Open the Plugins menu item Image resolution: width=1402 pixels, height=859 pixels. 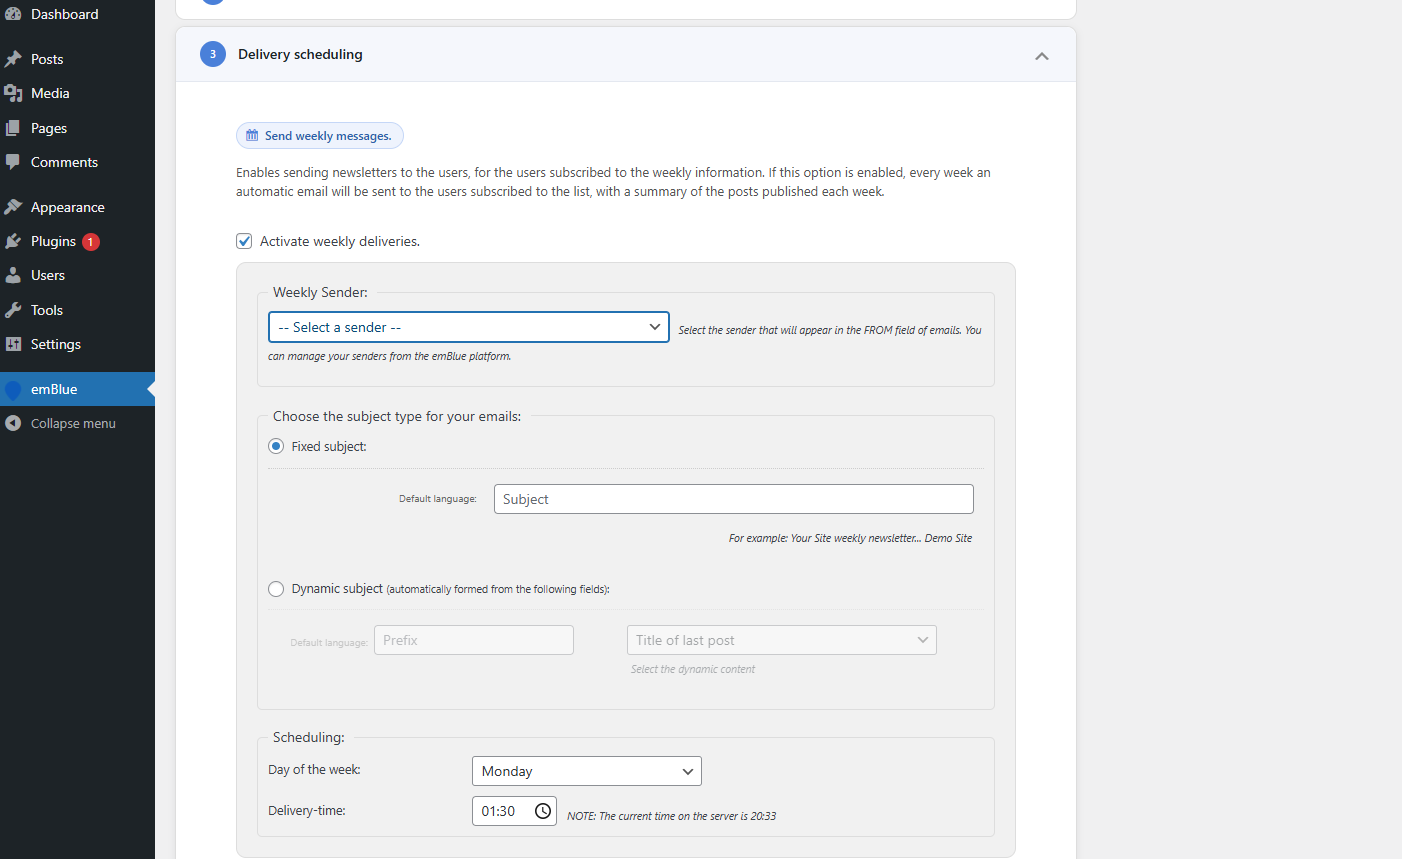[77, 241]
